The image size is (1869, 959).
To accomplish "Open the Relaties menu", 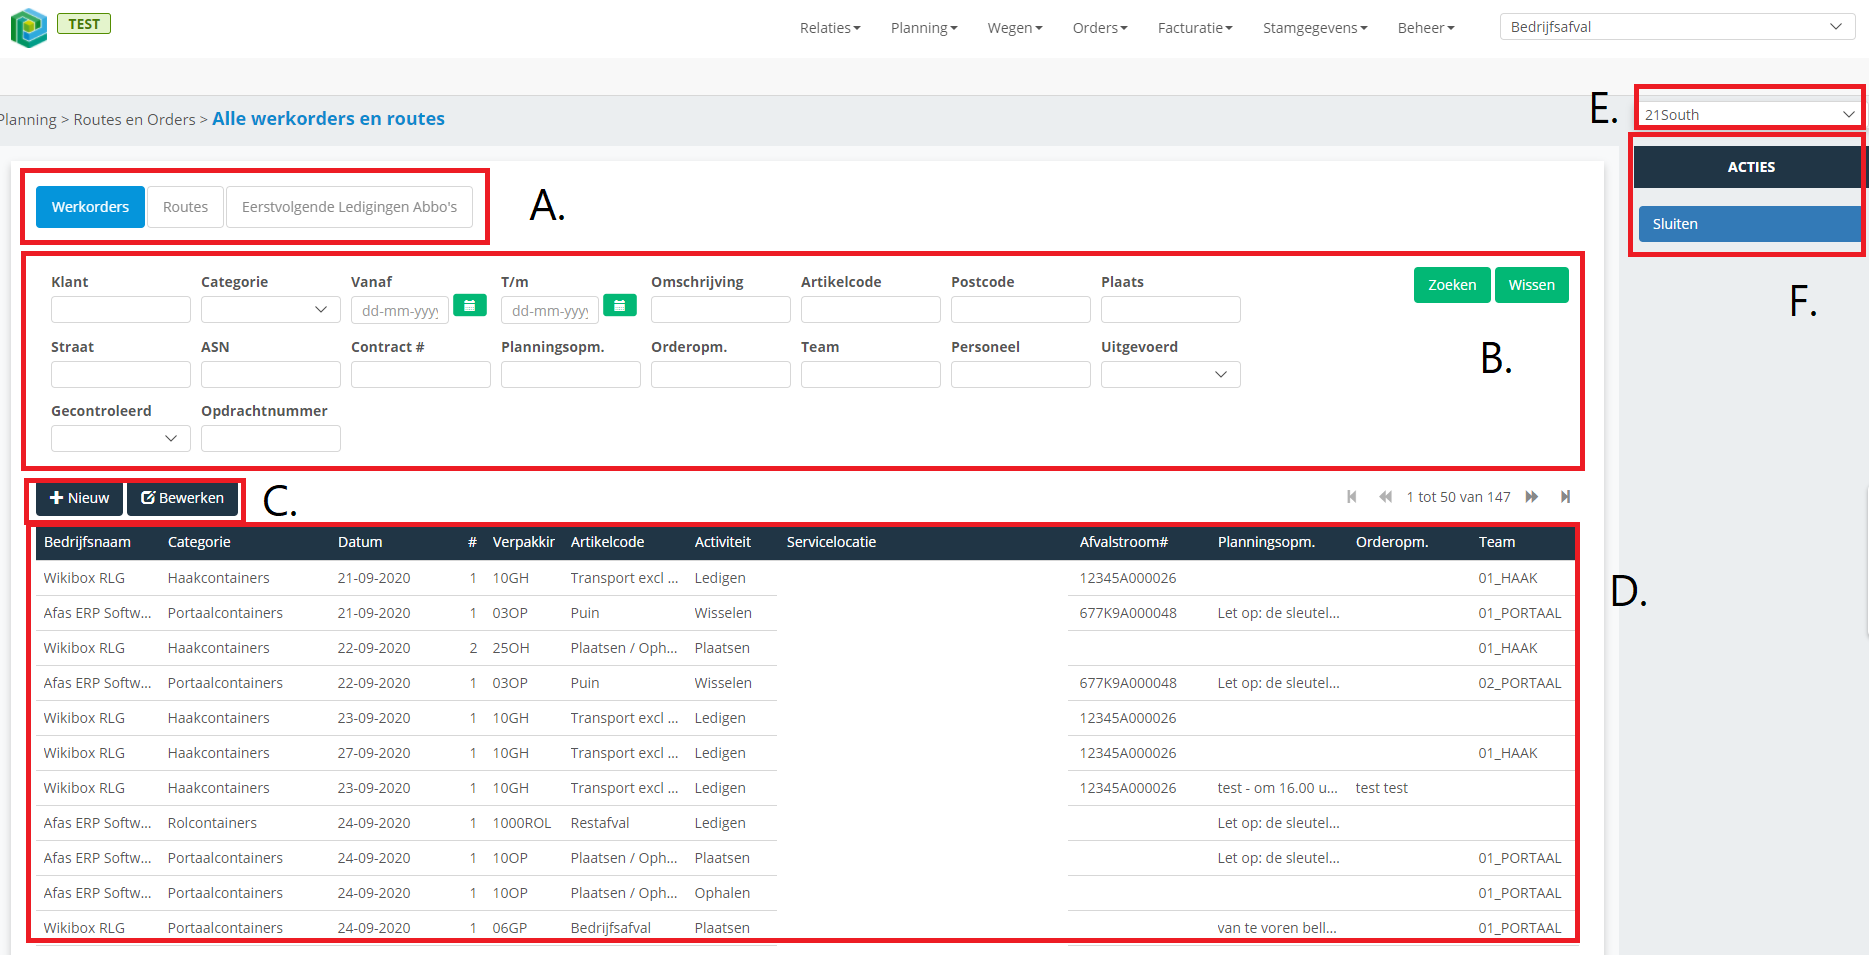I will point(830,28).
